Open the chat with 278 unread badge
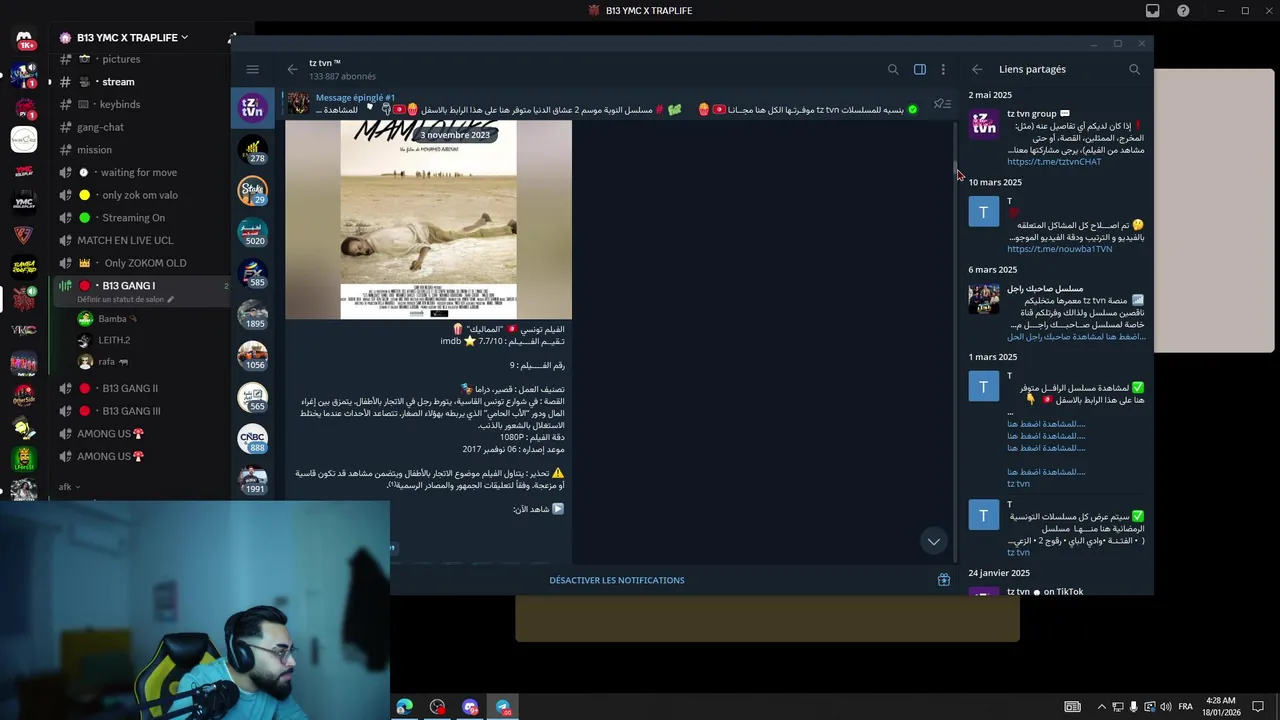The width and height of the screenshot is (1280, 720). 252,150
